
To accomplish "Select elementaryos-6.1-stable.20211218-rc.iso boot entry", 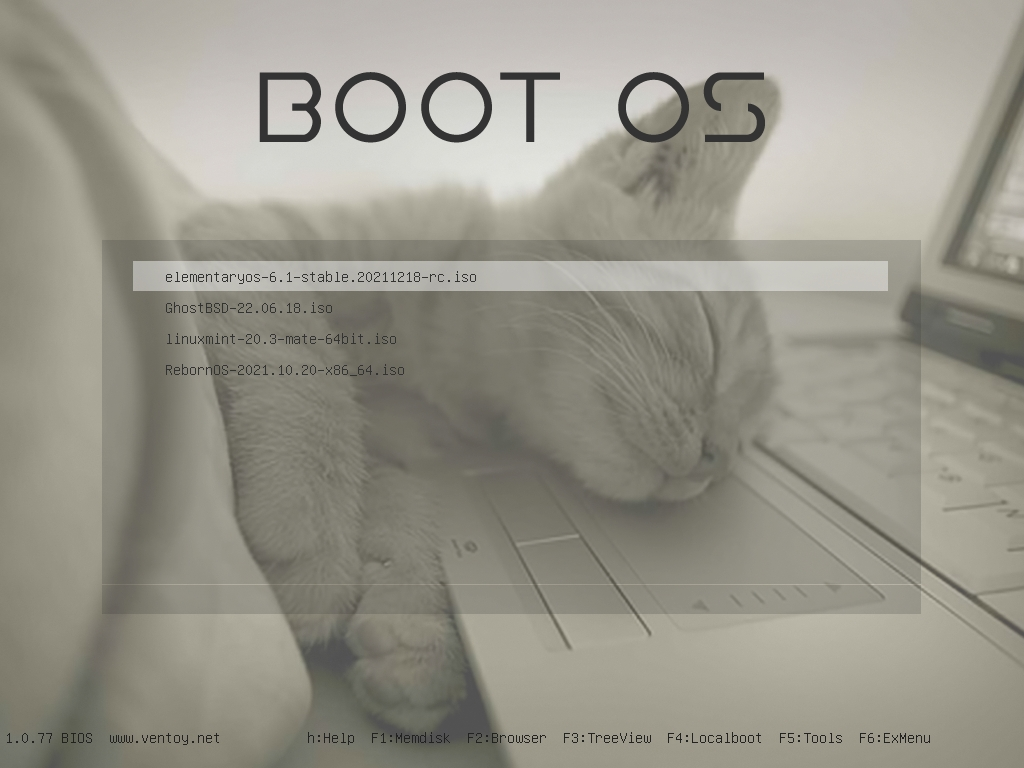I will [510, 276].
